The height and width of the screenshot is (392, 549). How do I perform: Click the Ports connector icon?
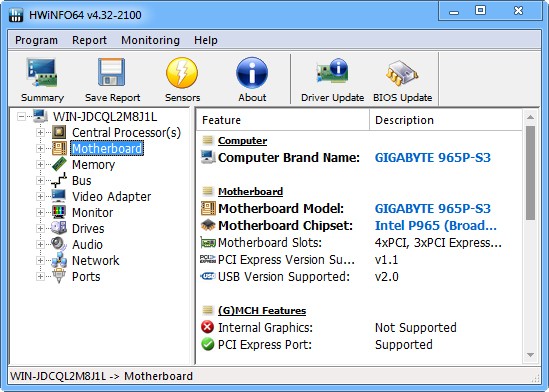tap(59, 276)
